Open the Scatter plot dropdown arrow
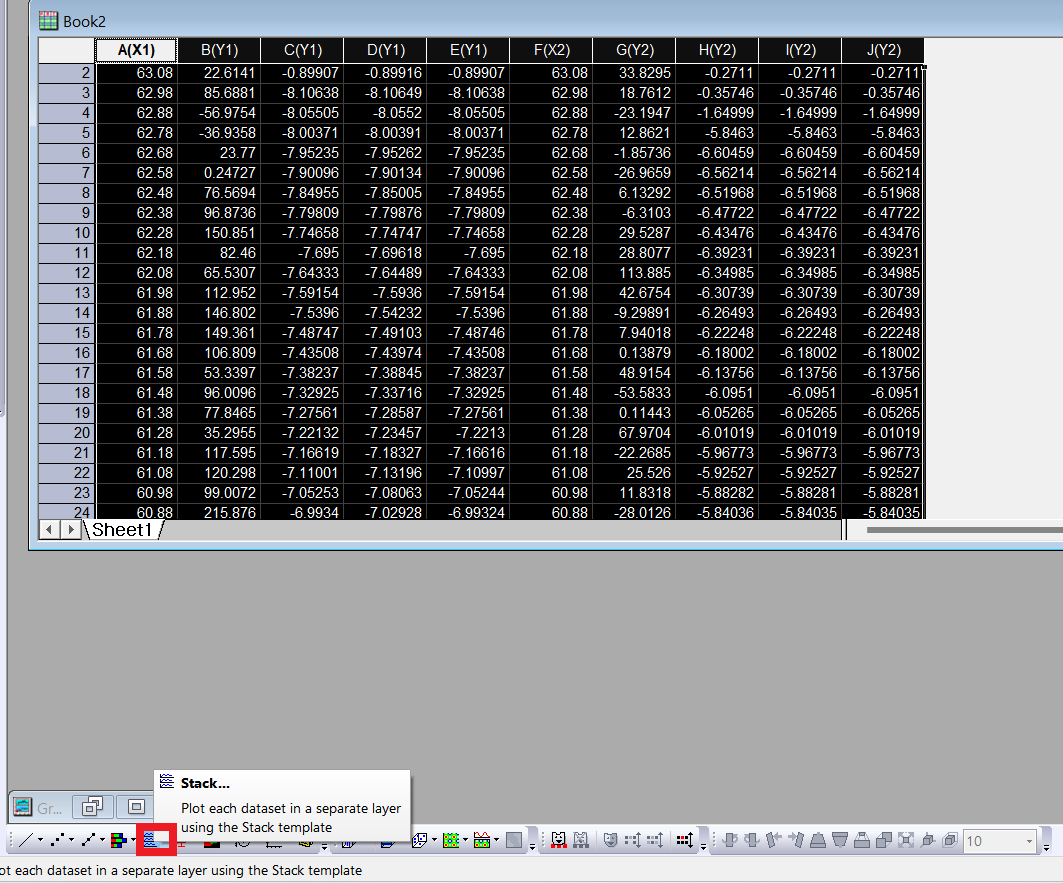 (72, 841)
